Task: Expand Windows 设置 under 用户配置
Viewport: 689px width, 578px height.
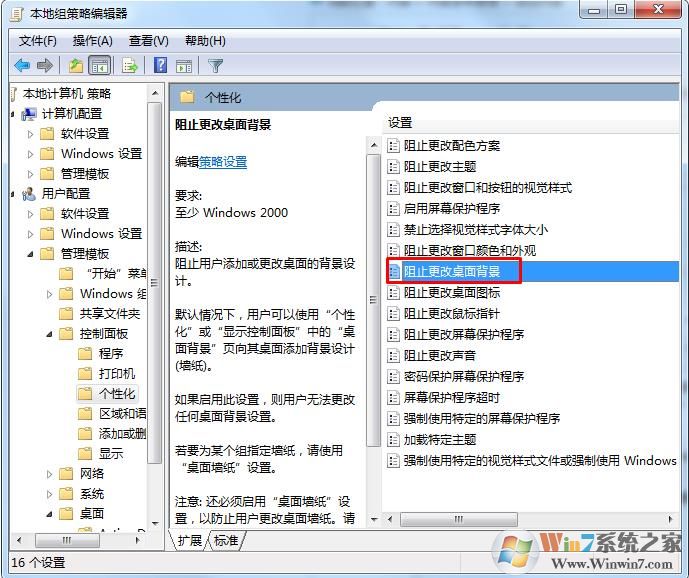Action: click(30, 234)
